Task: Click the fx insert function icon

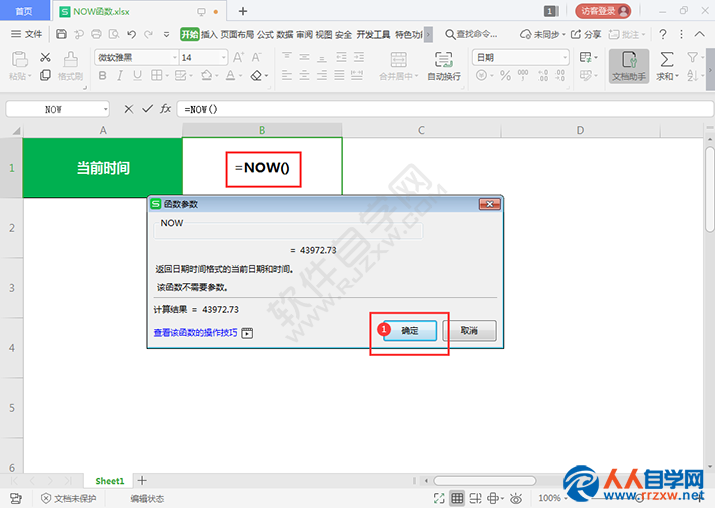Action: point(165,109)
